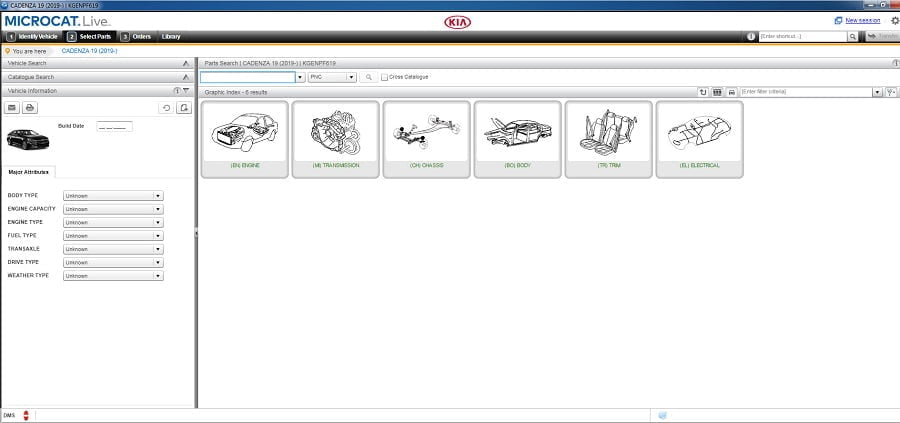This screenshot has height=423, width=900.
Task: Click the New session window icon
Action: pos(838,21)
